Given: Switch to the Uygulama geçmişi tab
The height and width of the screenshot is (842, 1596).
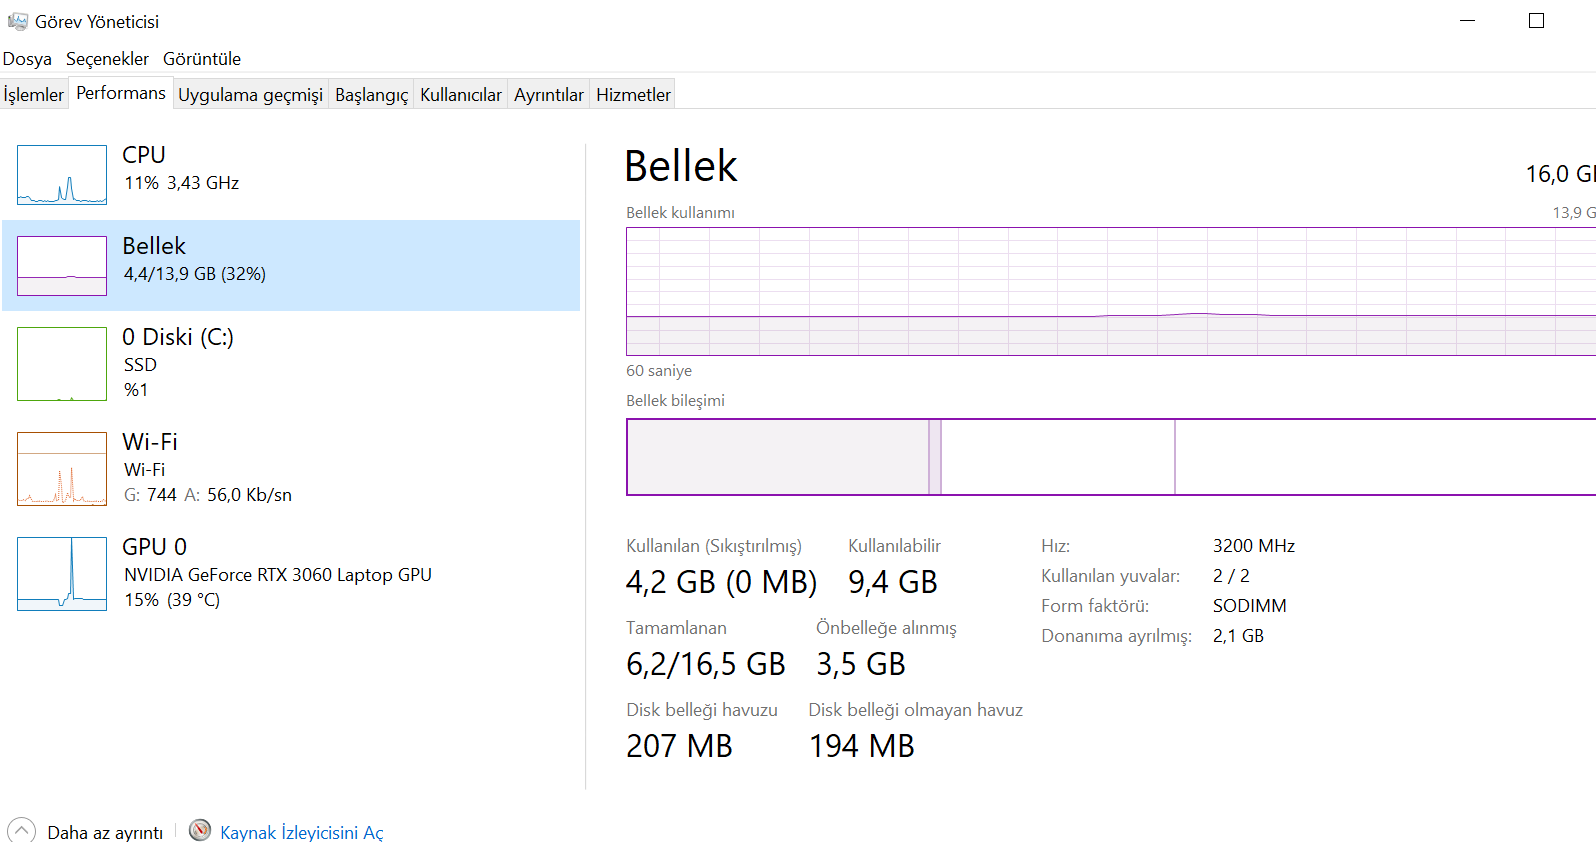Looking at the screenshot, I should point(250,95).
